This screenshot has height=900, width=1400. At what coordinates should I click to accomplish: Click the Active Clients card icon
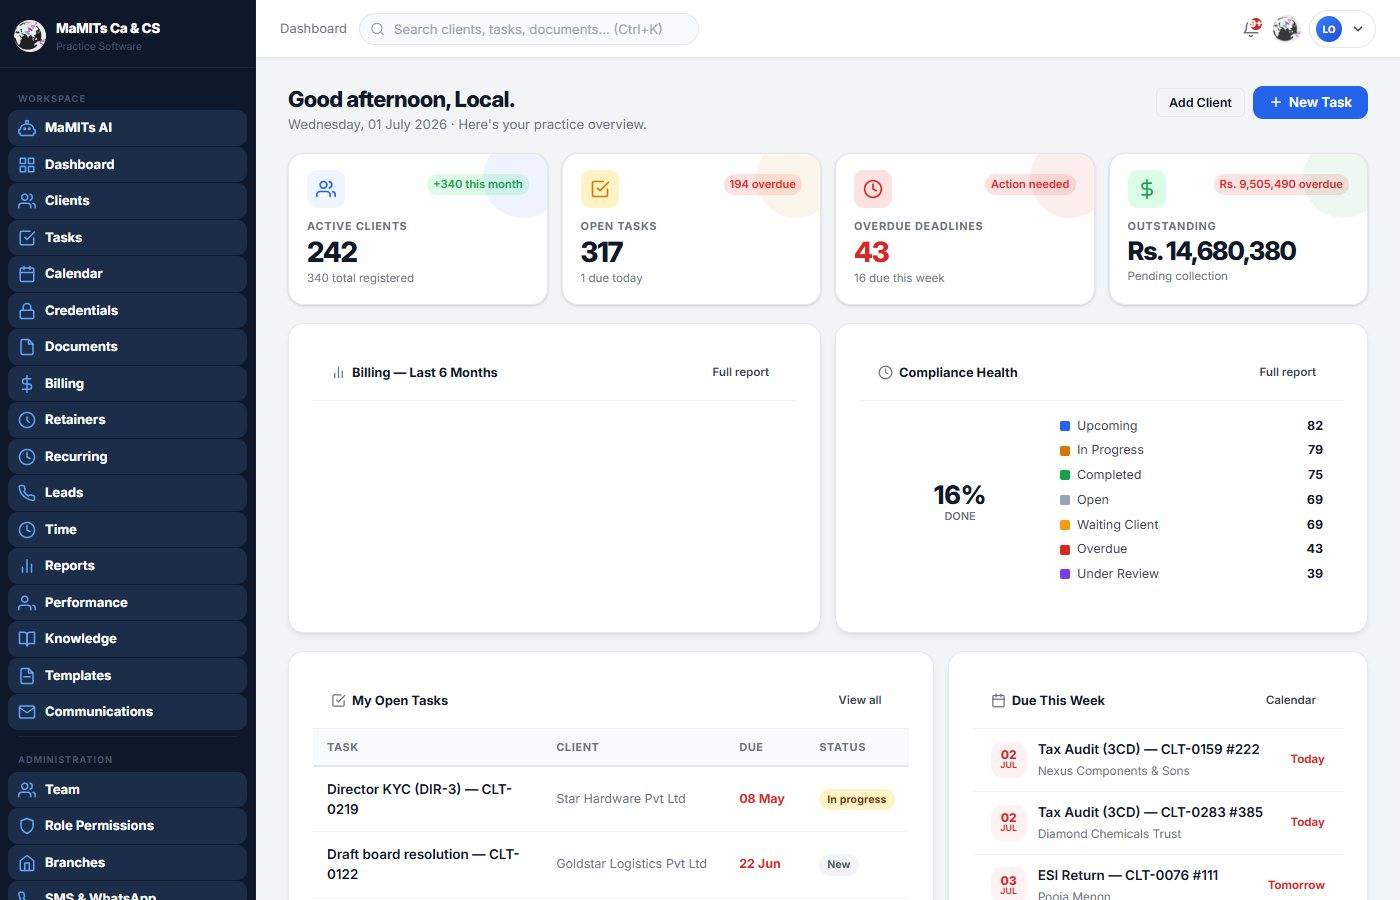pyautogui.click(x=326, y=189)
